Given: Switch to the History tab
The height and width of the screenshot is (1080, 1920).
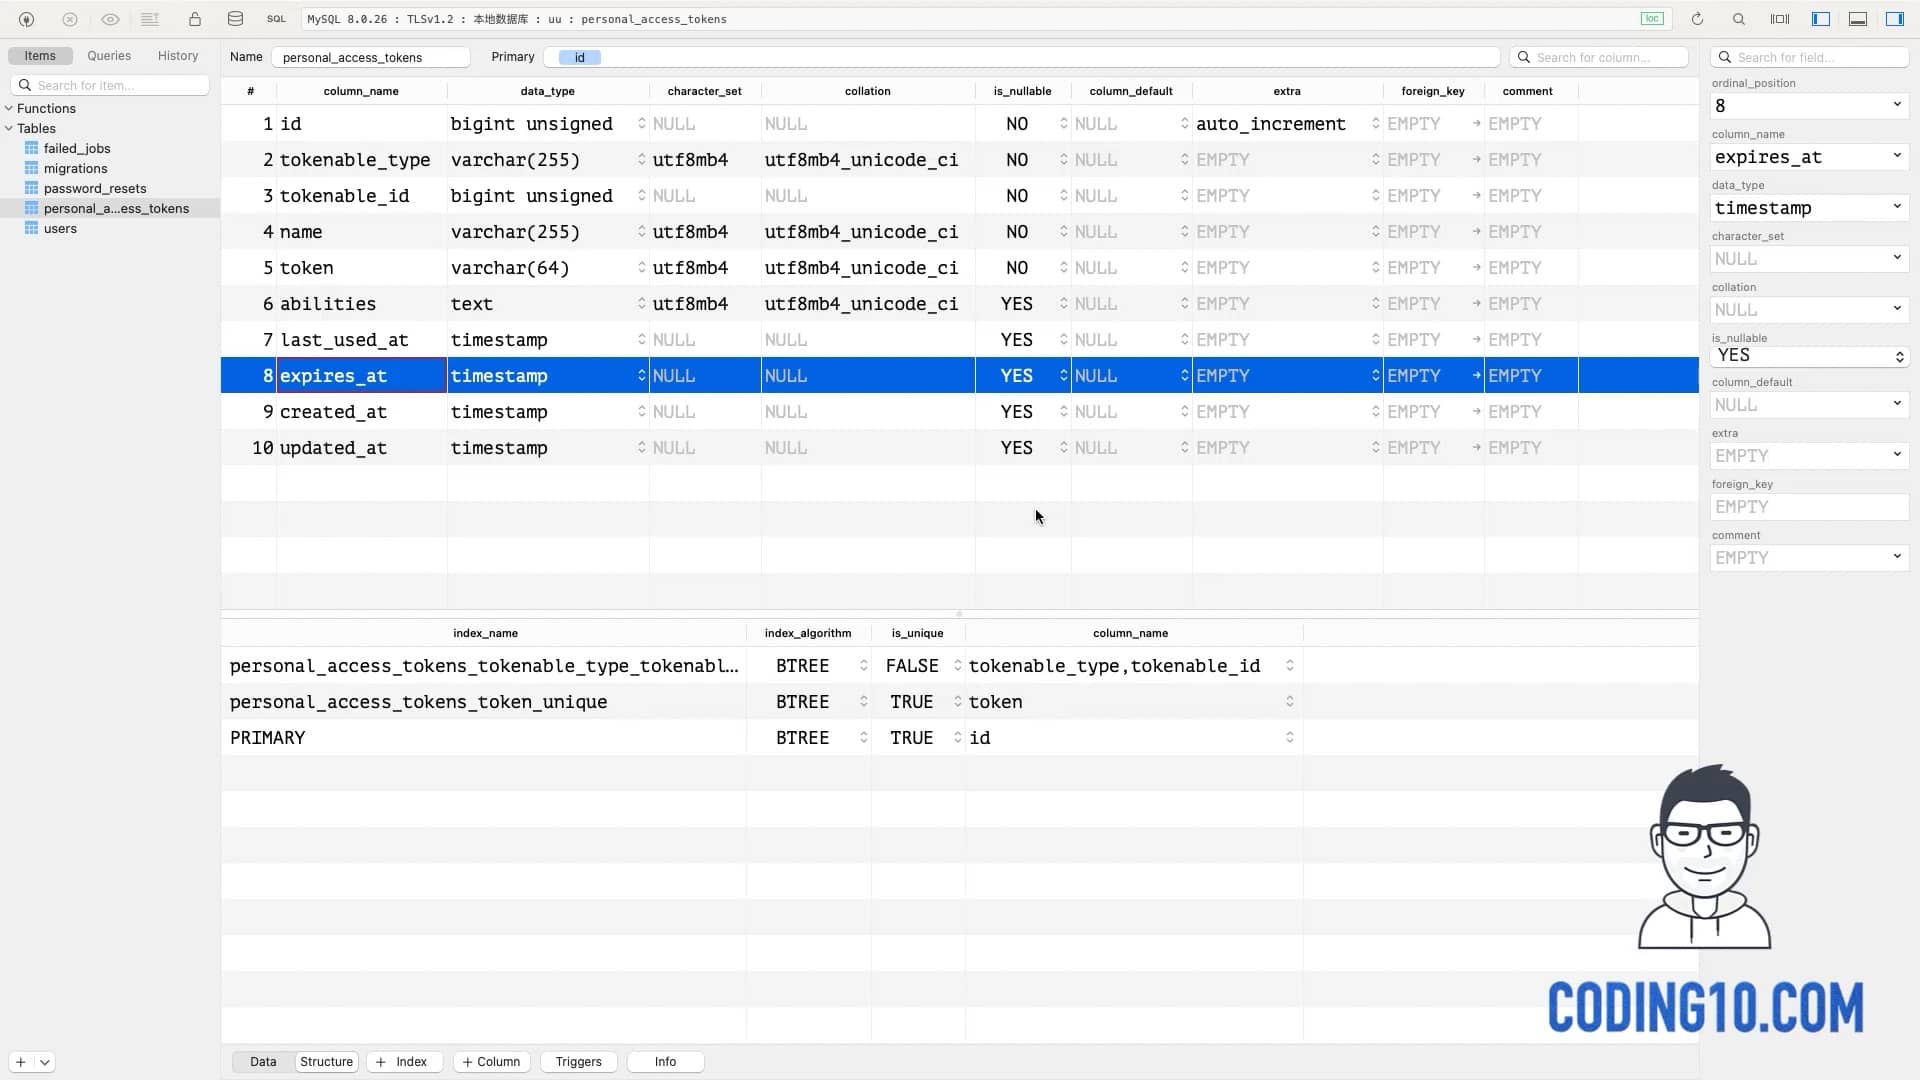Looking at the screenshot, I should (178, 56).
